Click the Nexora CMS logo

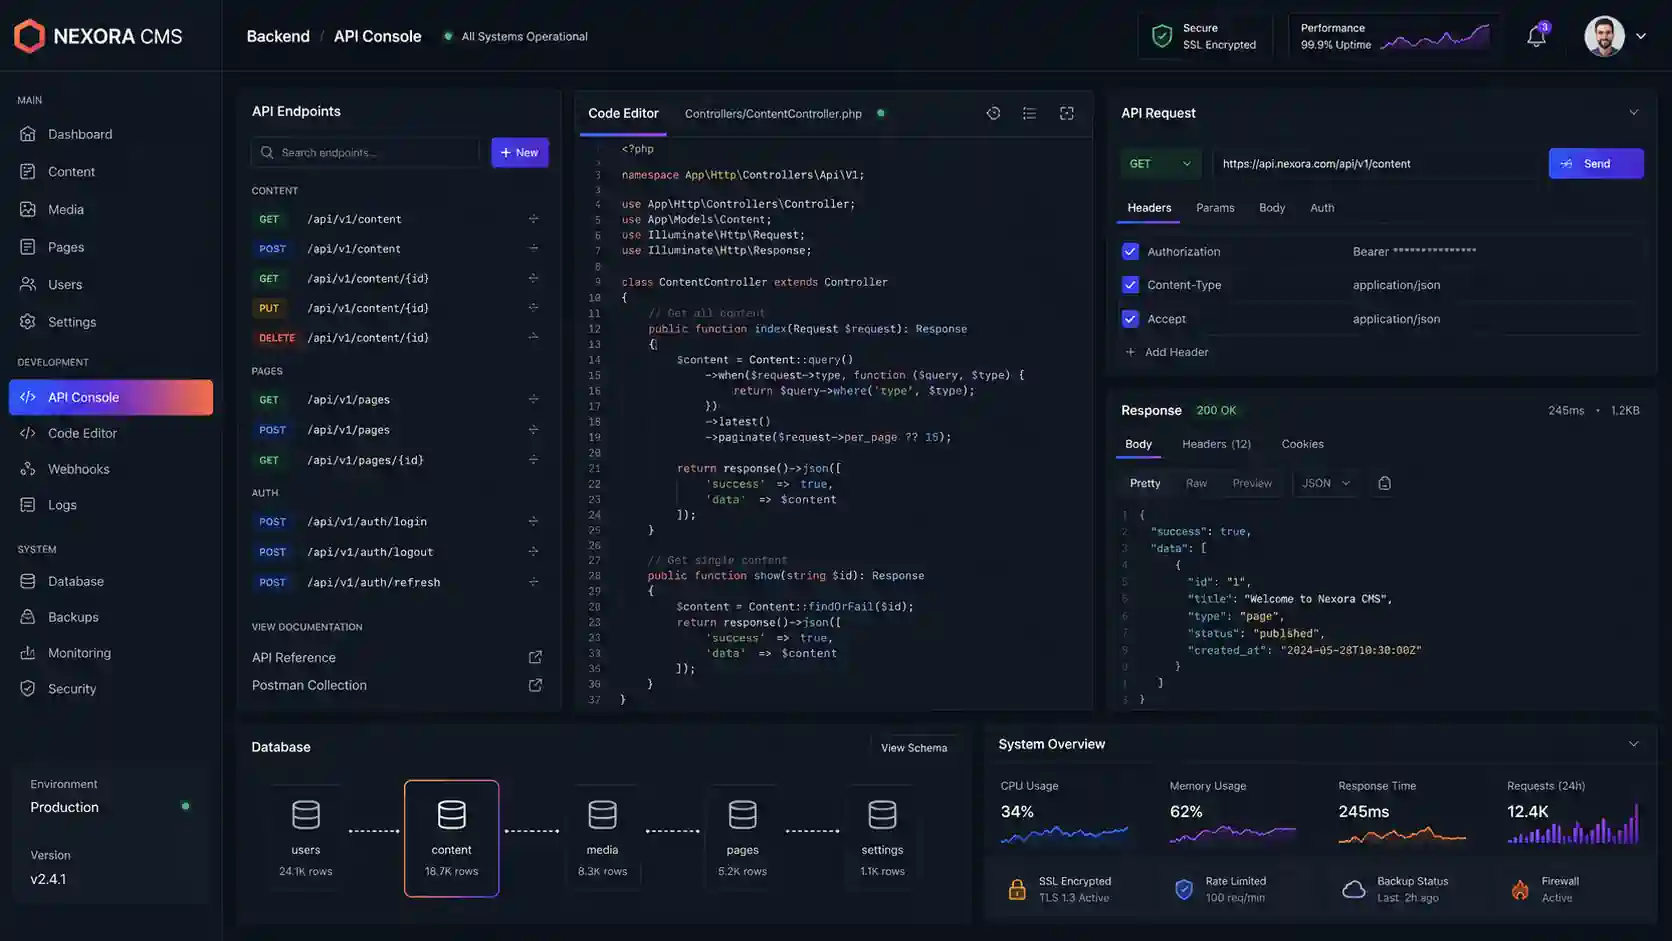tap(98, 36)
